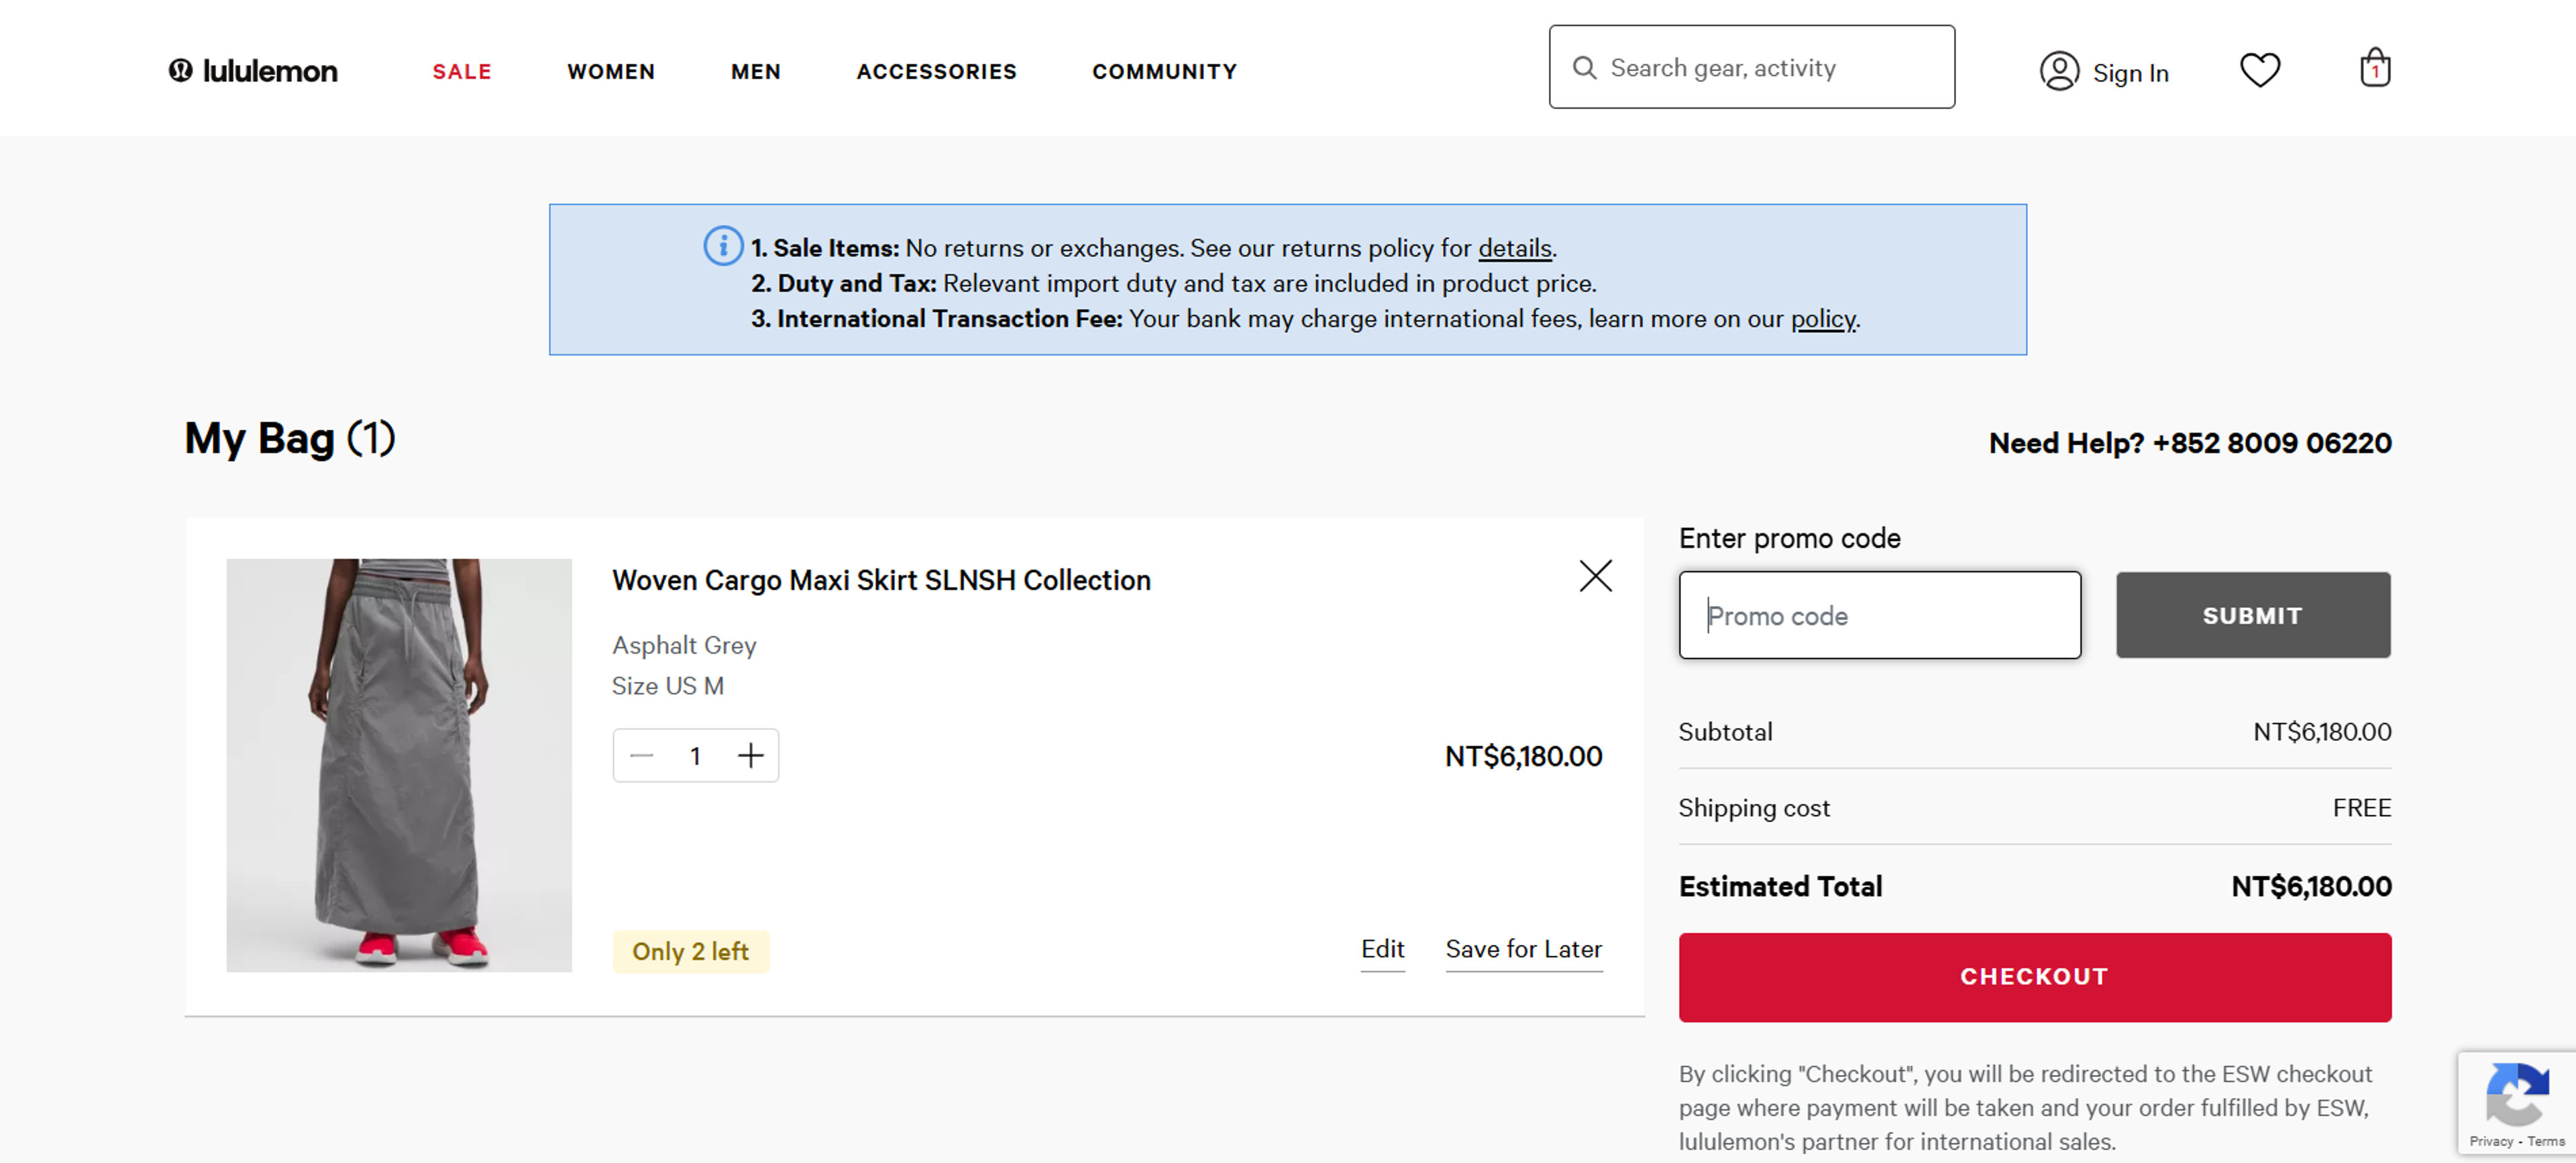Click Save for Later for the skirt
The height and width of the screenshot is (1163, 2576).
1522,949
